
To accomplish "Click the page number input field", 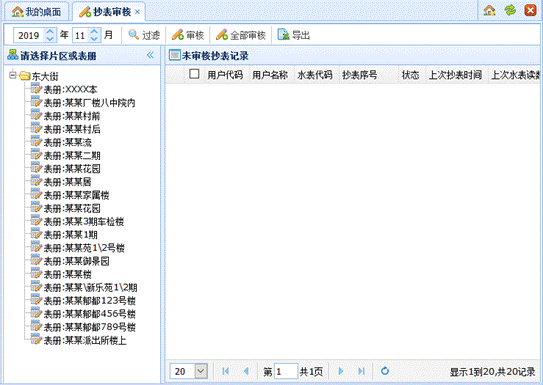I will (x=286, y=371).
